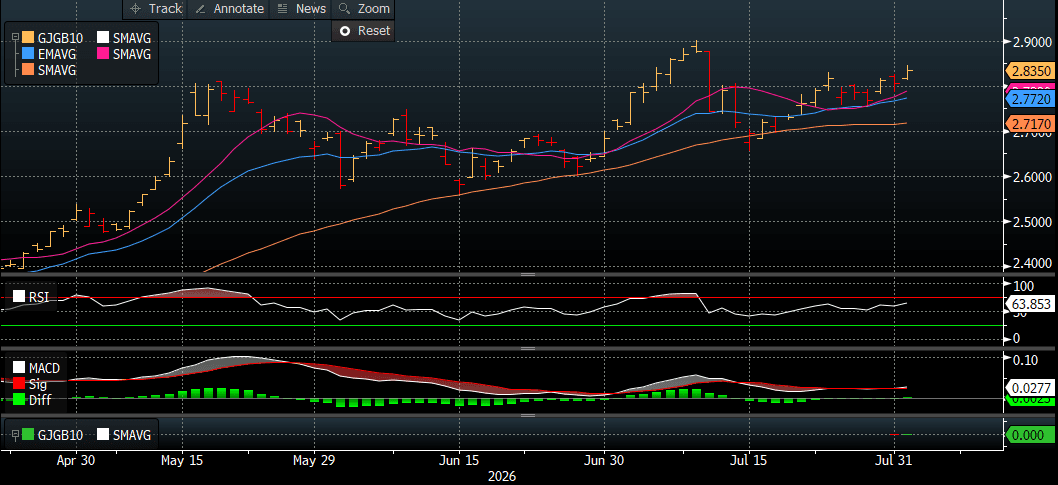
Task: Click the blue EMAVG color swatch
Action: point(28,54)
